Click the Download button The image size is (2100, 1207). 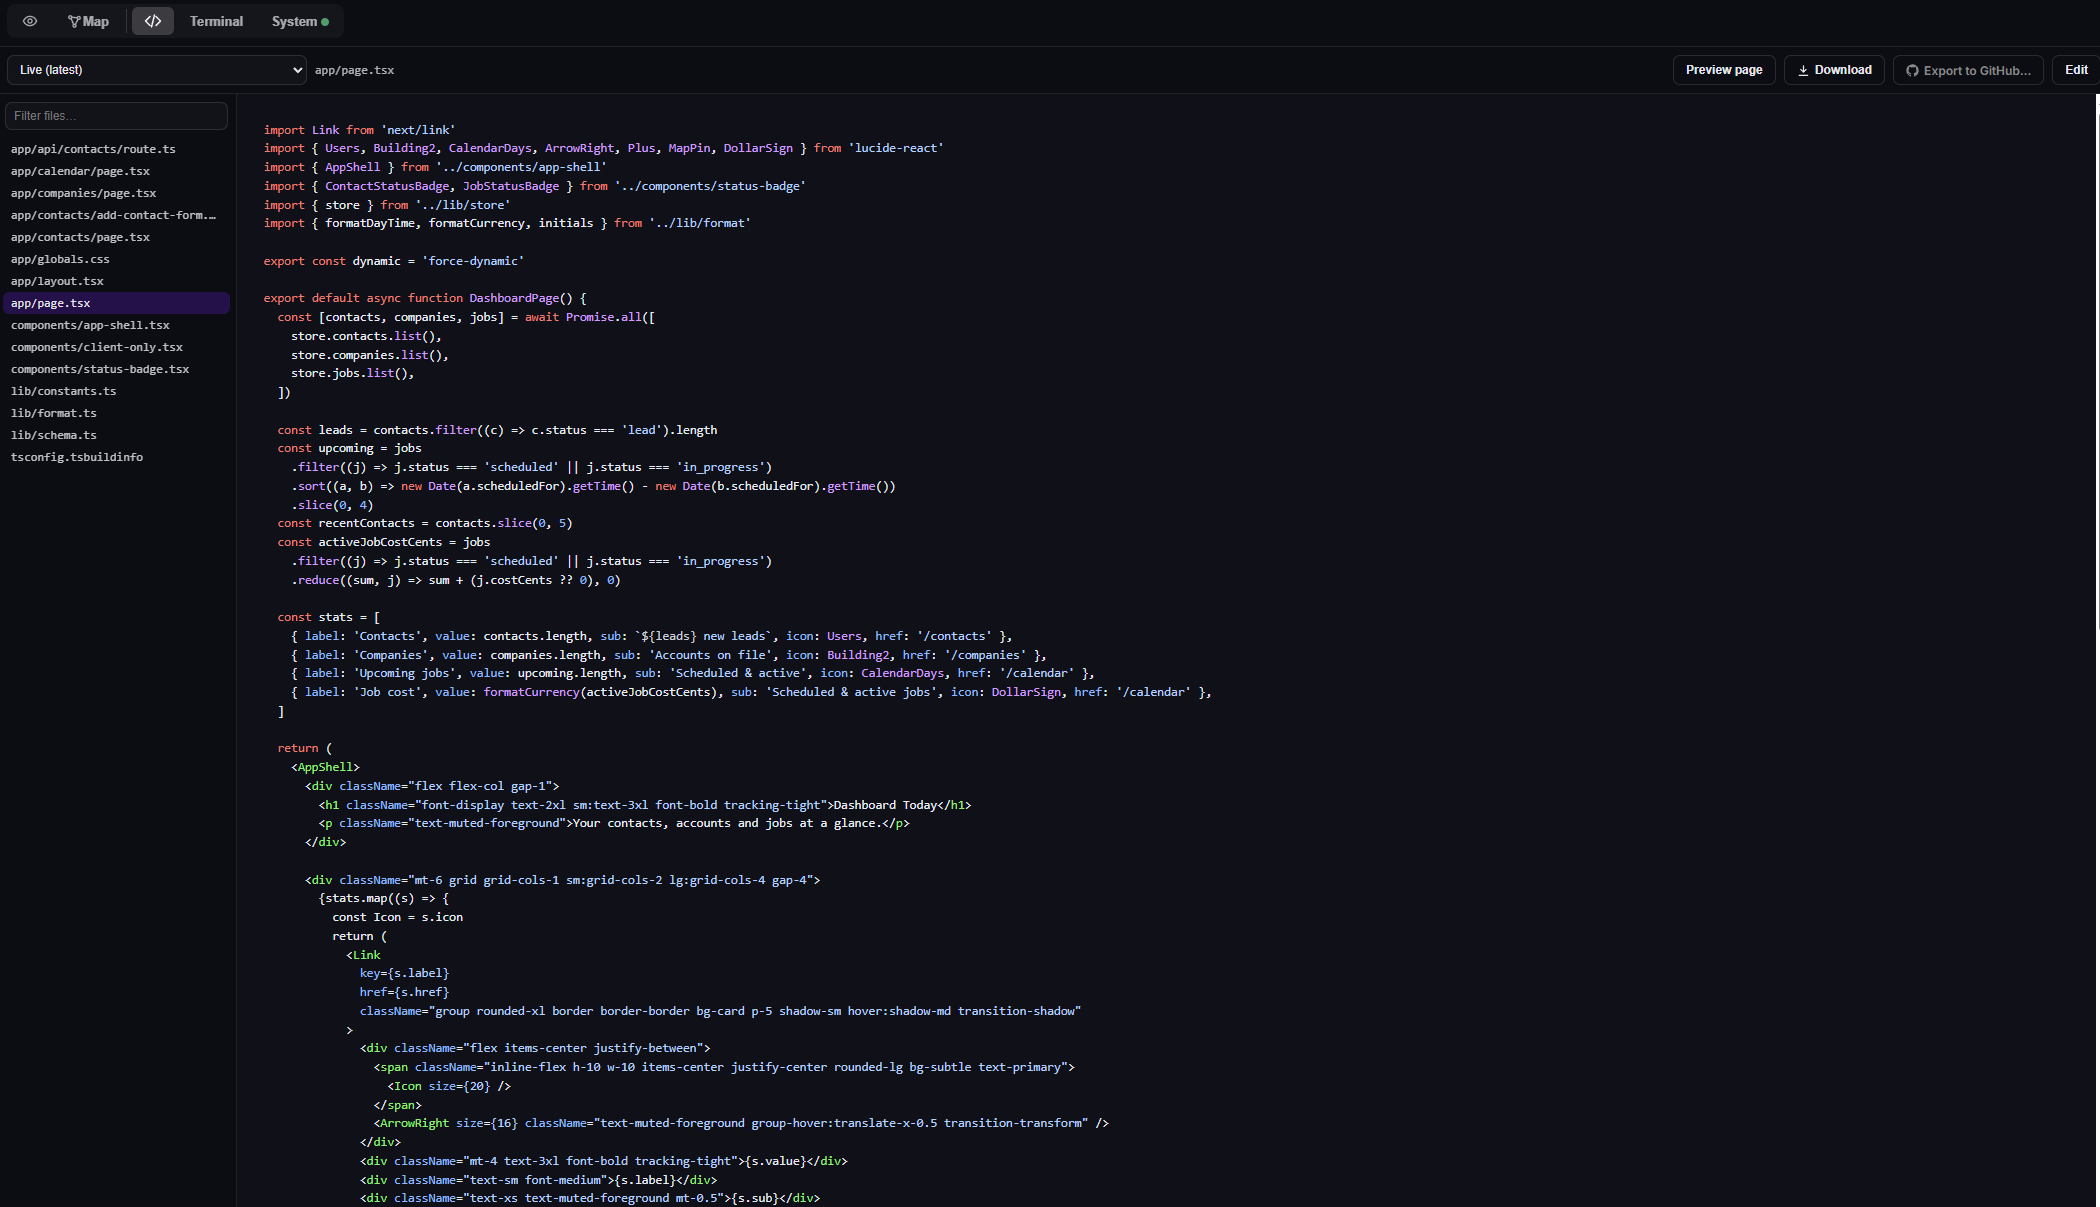click(1834, 70)
